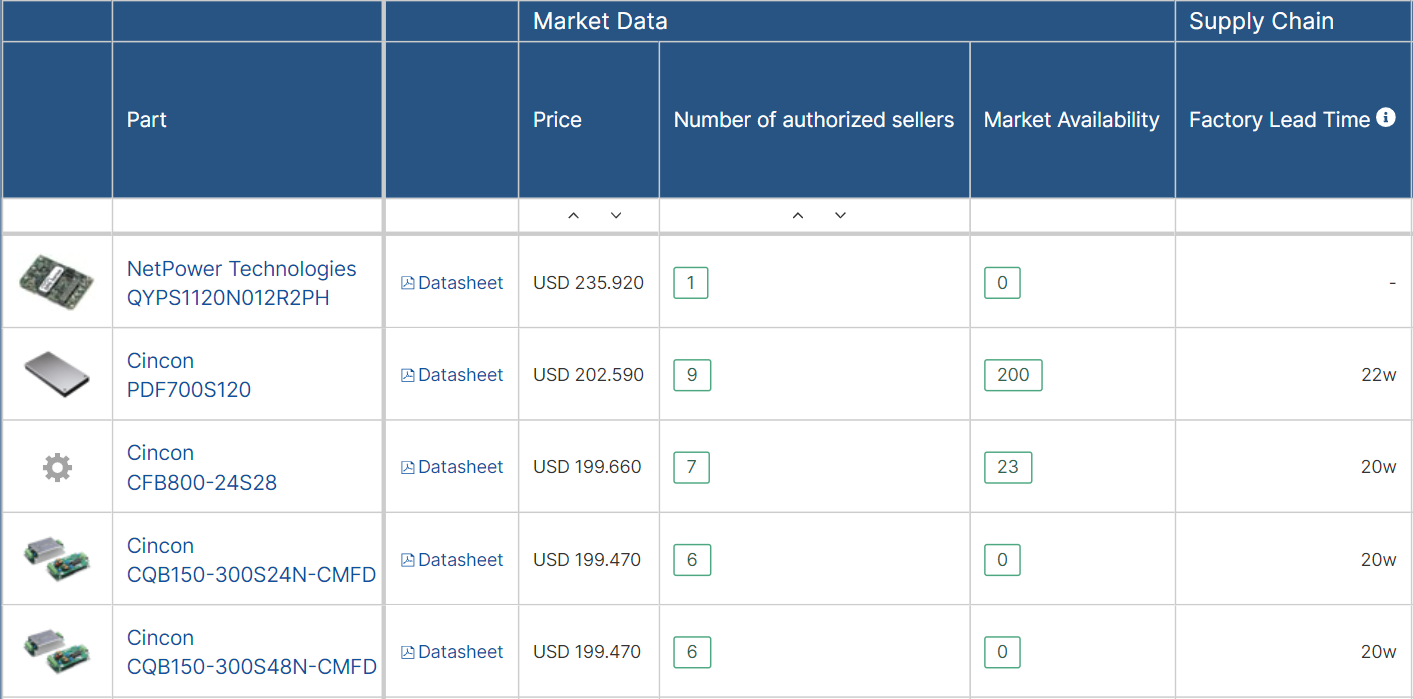Click the Price column header
The height and width of the screenshot is (699, 1413).
pos(588,120)
